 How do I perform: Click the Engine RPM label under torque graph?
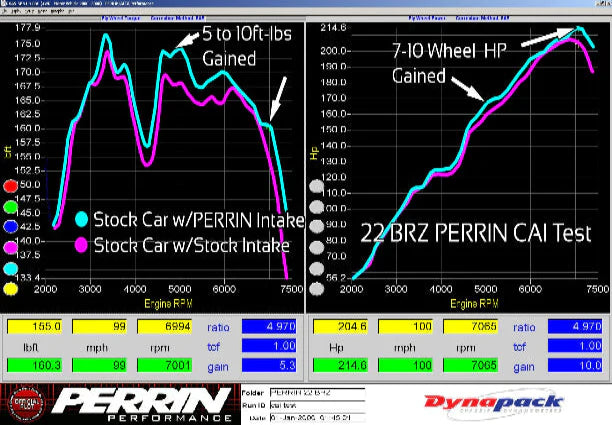[168, 304]
